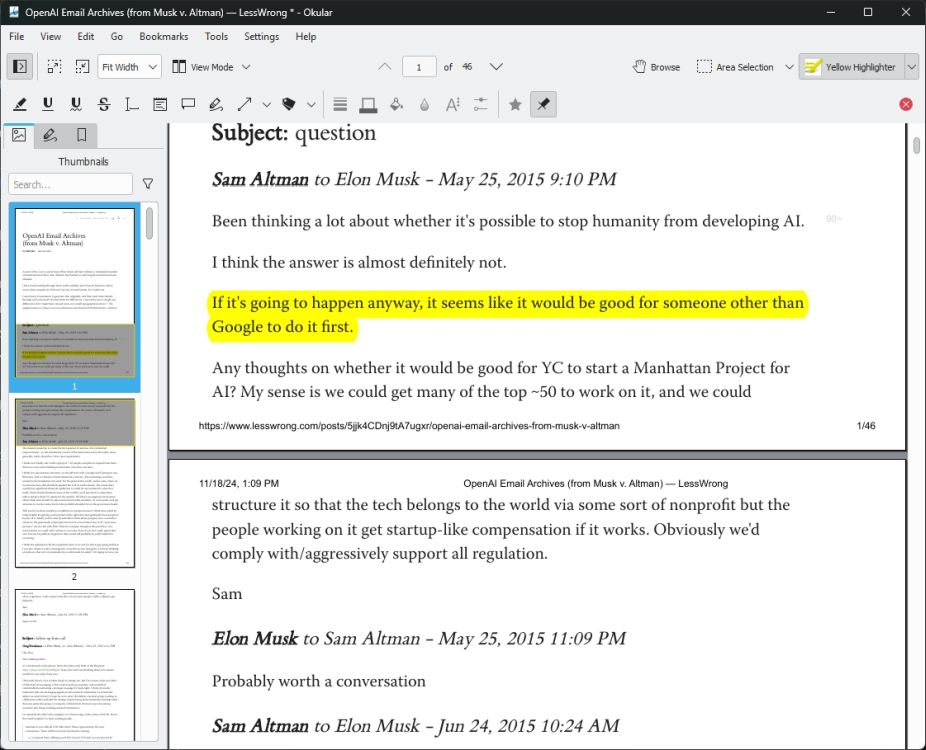Toggle the left sidebar panel visibility
926x750 pixels.
(20, 66)
